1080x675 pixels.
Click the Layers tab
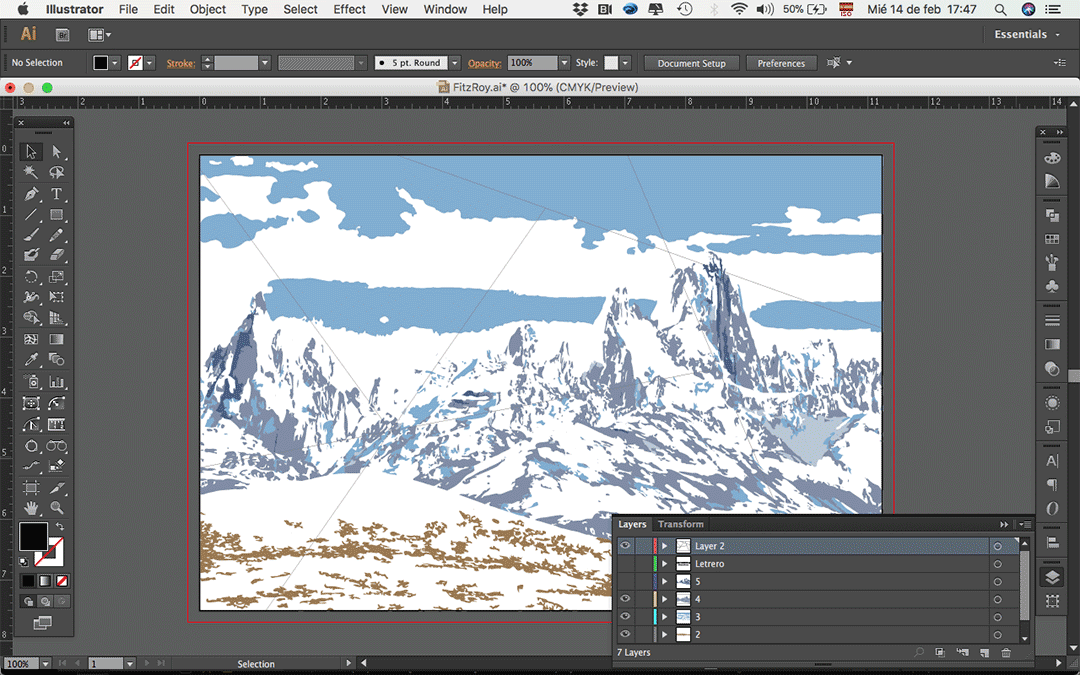click(632, 524)
